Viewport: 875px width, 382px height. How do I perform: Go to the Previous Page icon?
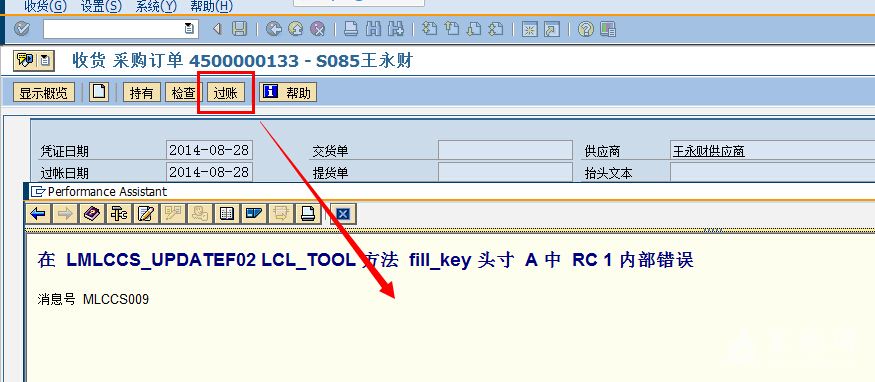point(451,29)
